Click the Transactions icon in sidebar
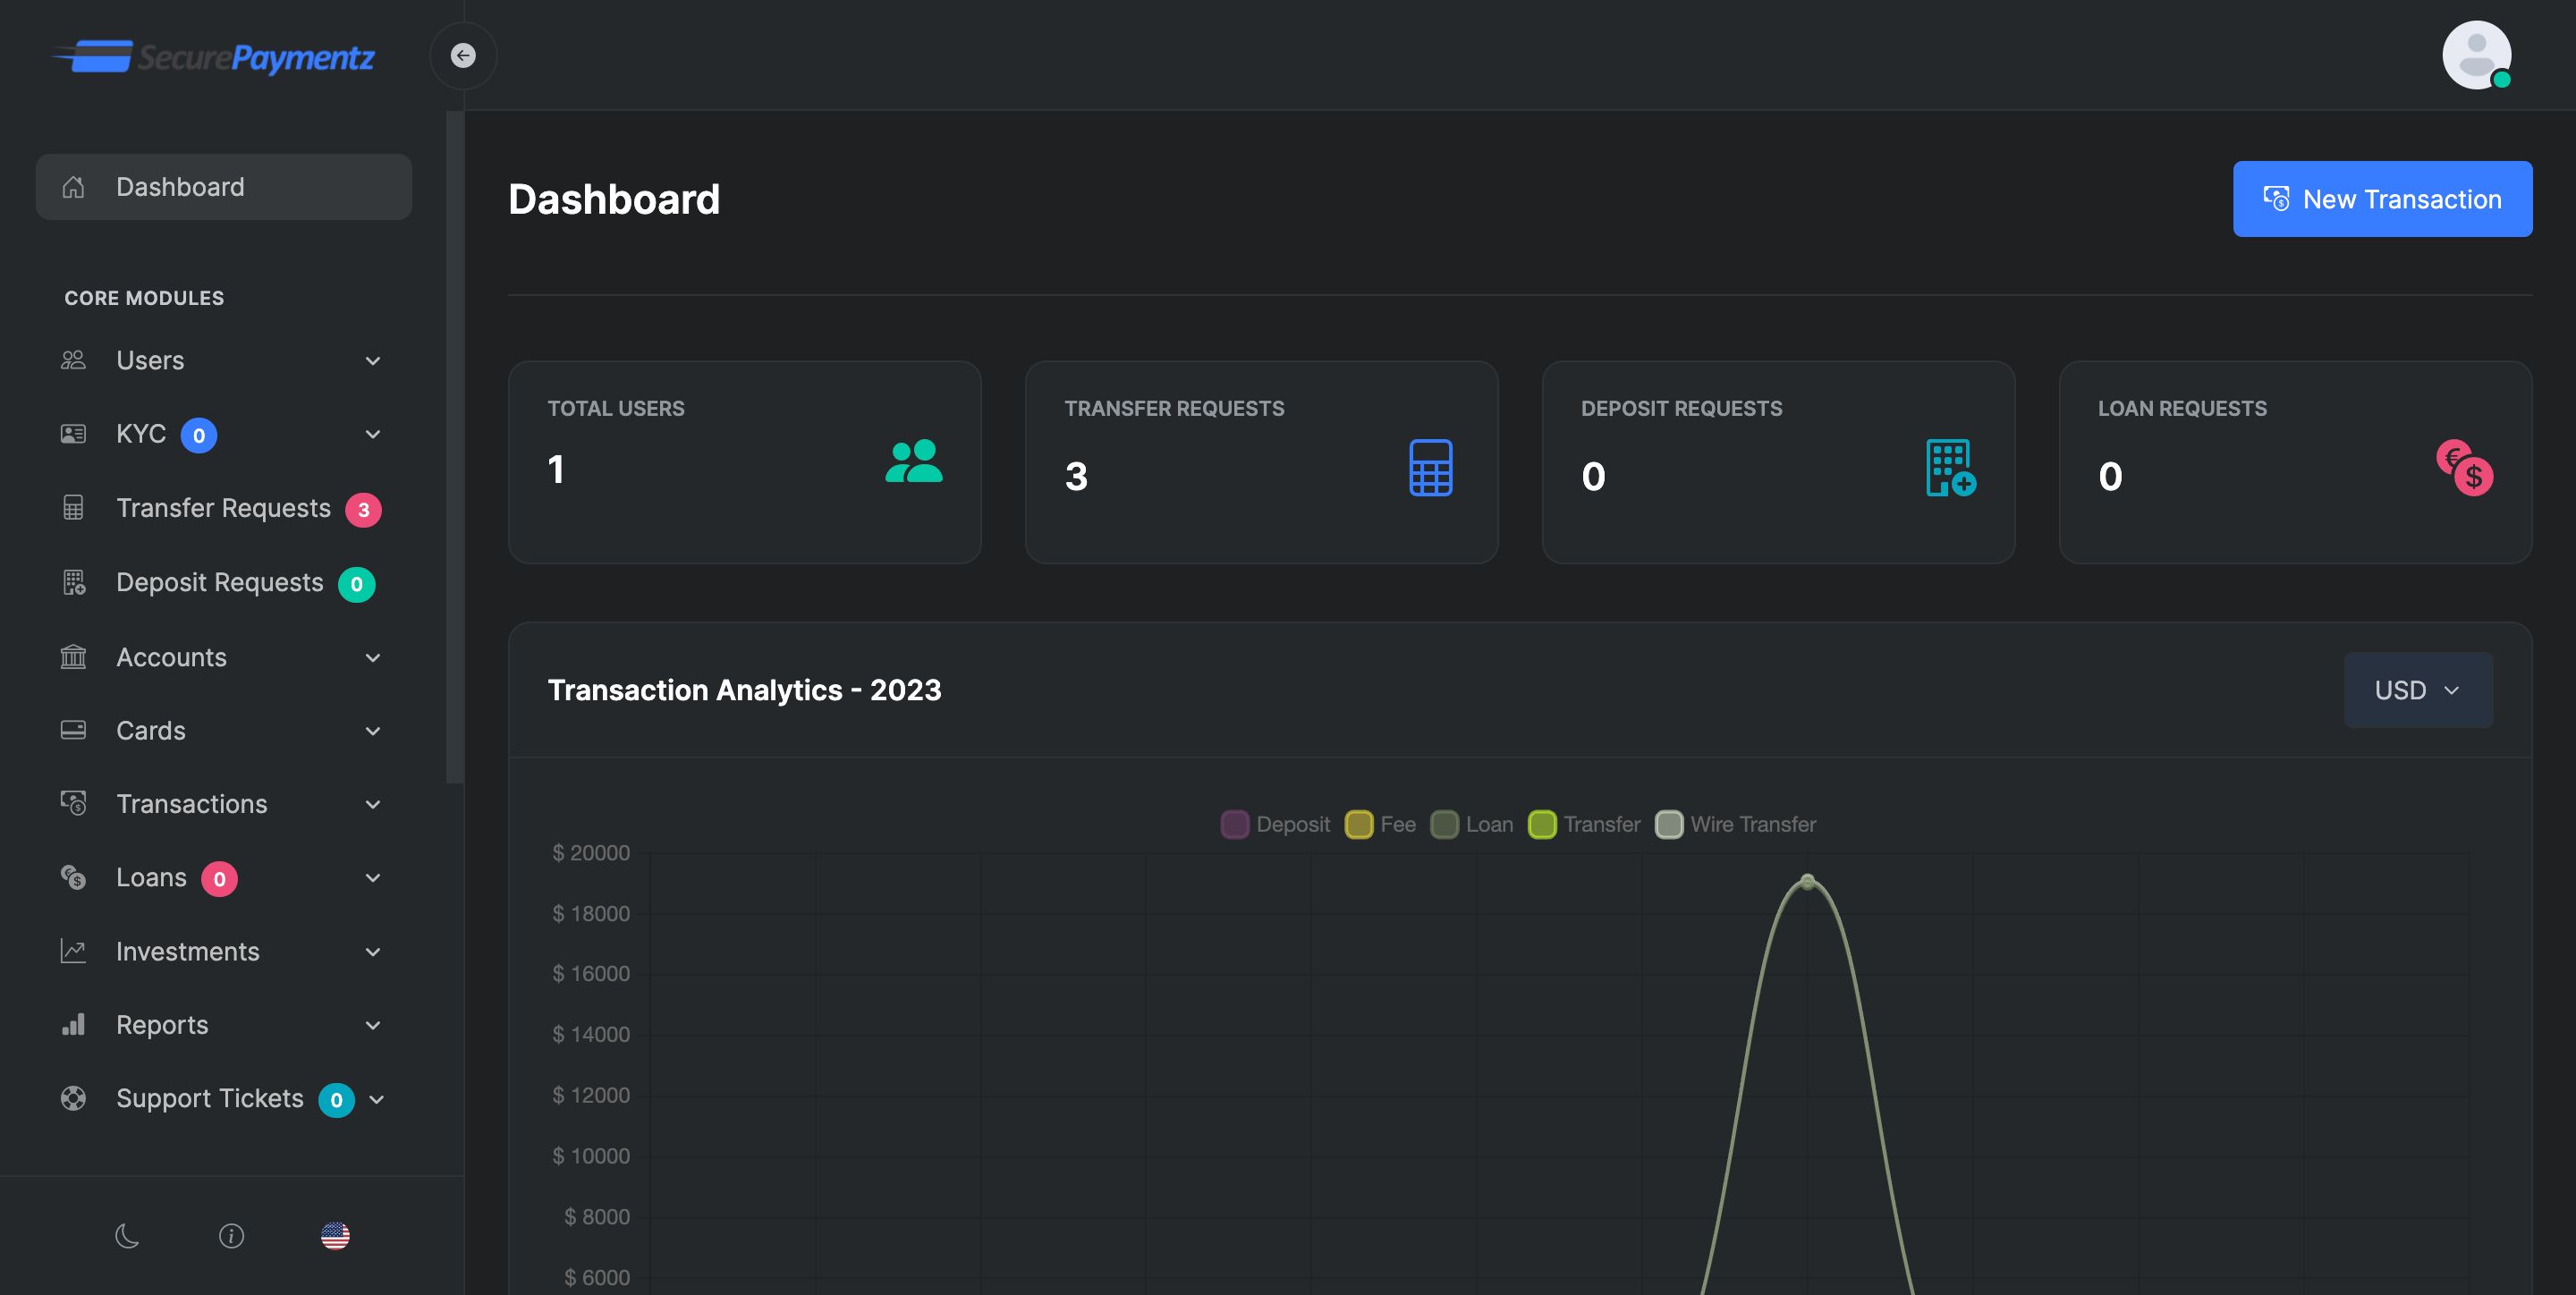Image resolution: width=2576 pixels, height=1295 pixels. (73, 803)
